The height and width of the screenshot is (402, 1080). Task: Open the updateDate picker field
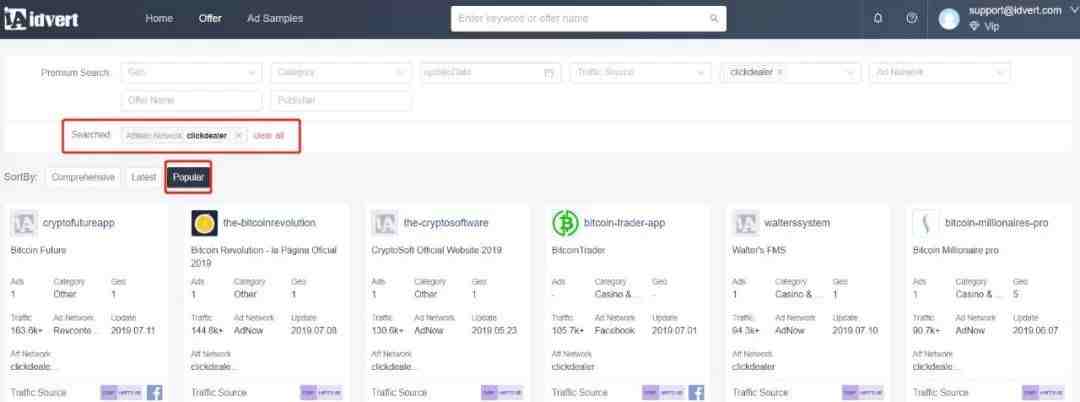click(x=490, y=72)
